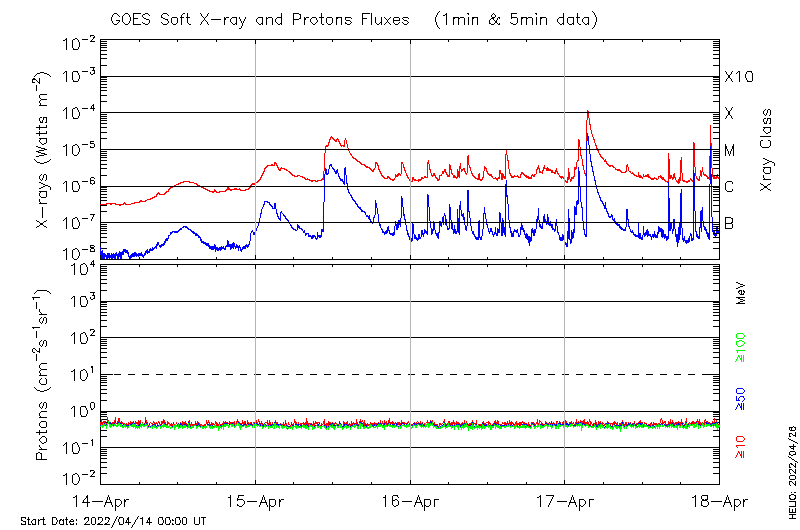The width and height of the screenshot is (800, 530).
Task: Click the vertical Xray Class axis title
Action: (x=767, y=150)
